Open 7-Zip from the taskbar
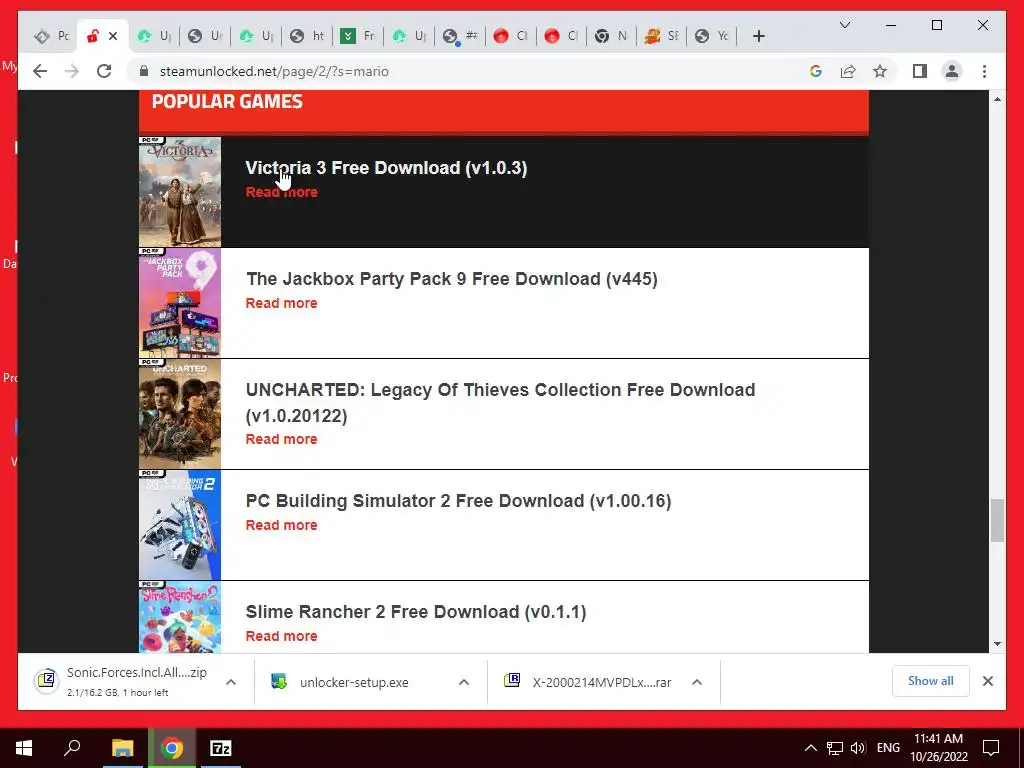This screenshot has width=1024, height=768. coord(221,748)
